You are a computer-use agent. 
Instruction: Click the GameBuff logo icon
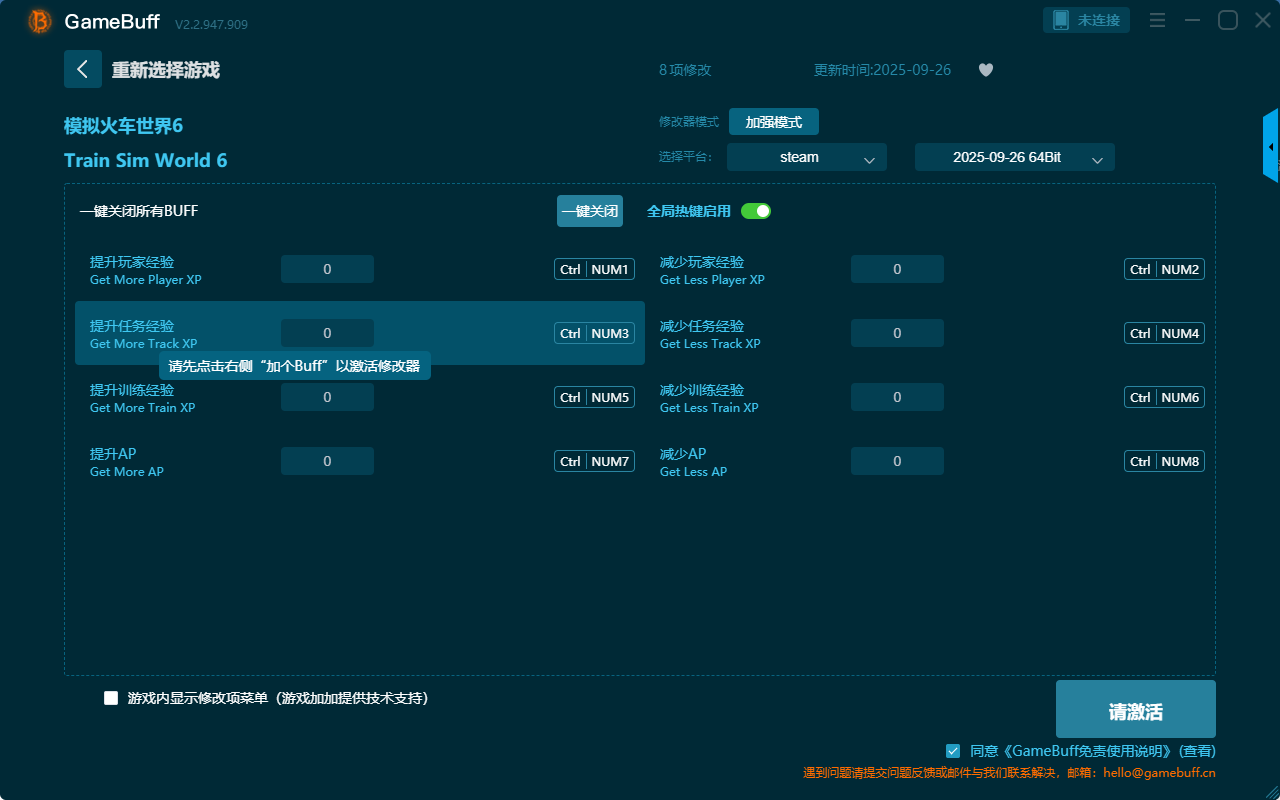[x=40, y=21]
